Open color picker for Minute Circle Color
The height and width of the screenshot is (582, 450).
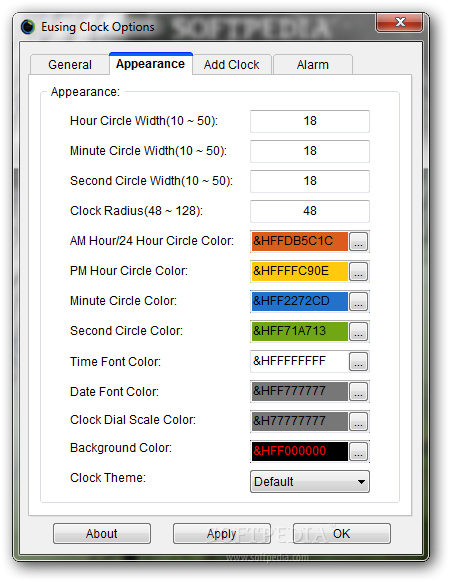coord(358,301)
